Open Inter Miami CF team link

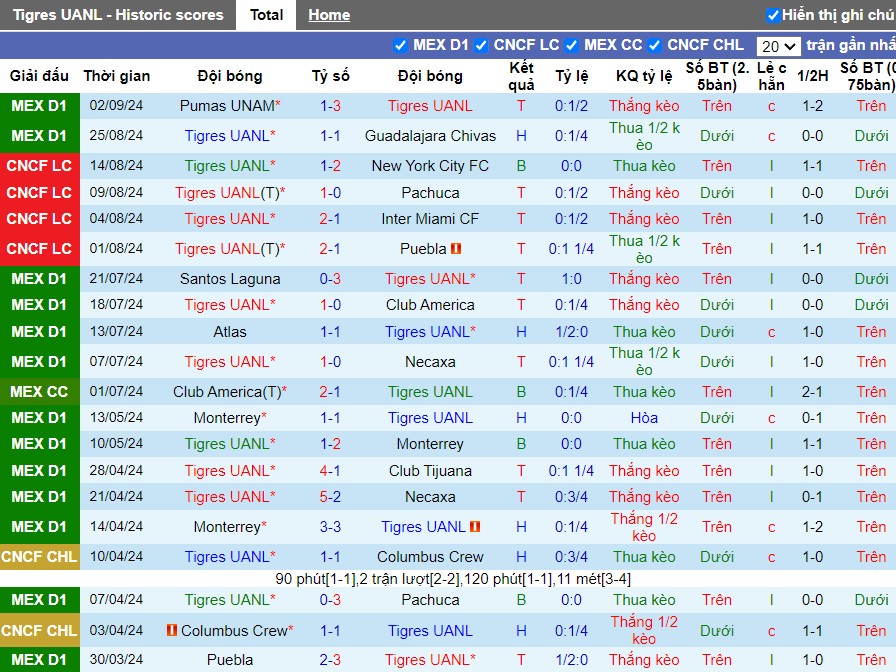[x=430, y=219]
